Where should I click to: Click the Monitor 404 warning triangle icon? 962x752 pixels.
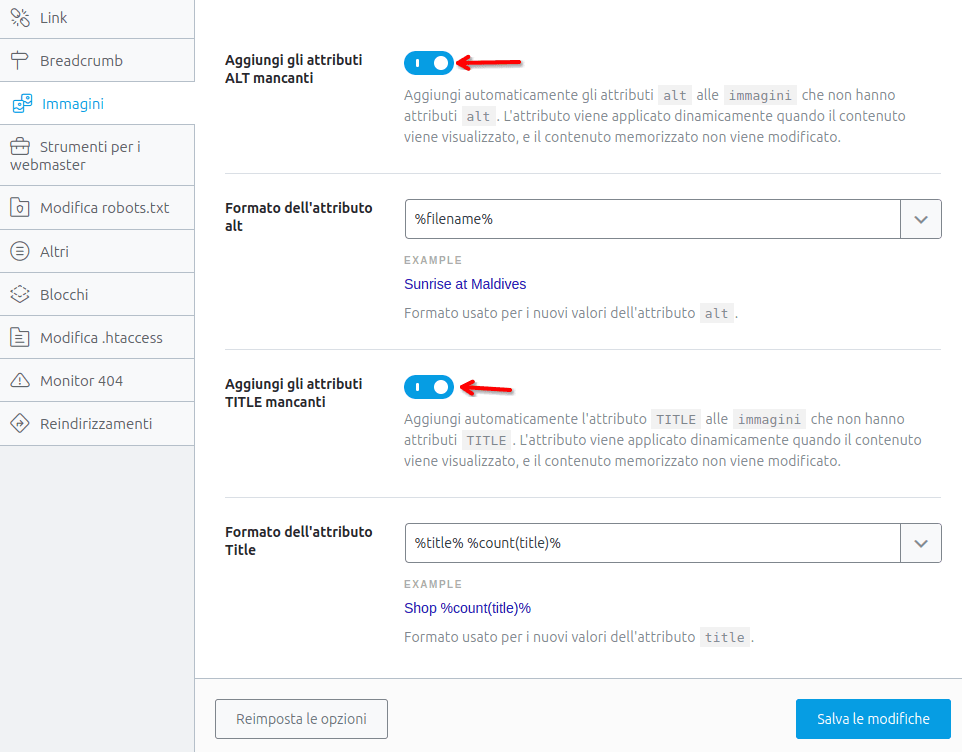pos(20,380)
